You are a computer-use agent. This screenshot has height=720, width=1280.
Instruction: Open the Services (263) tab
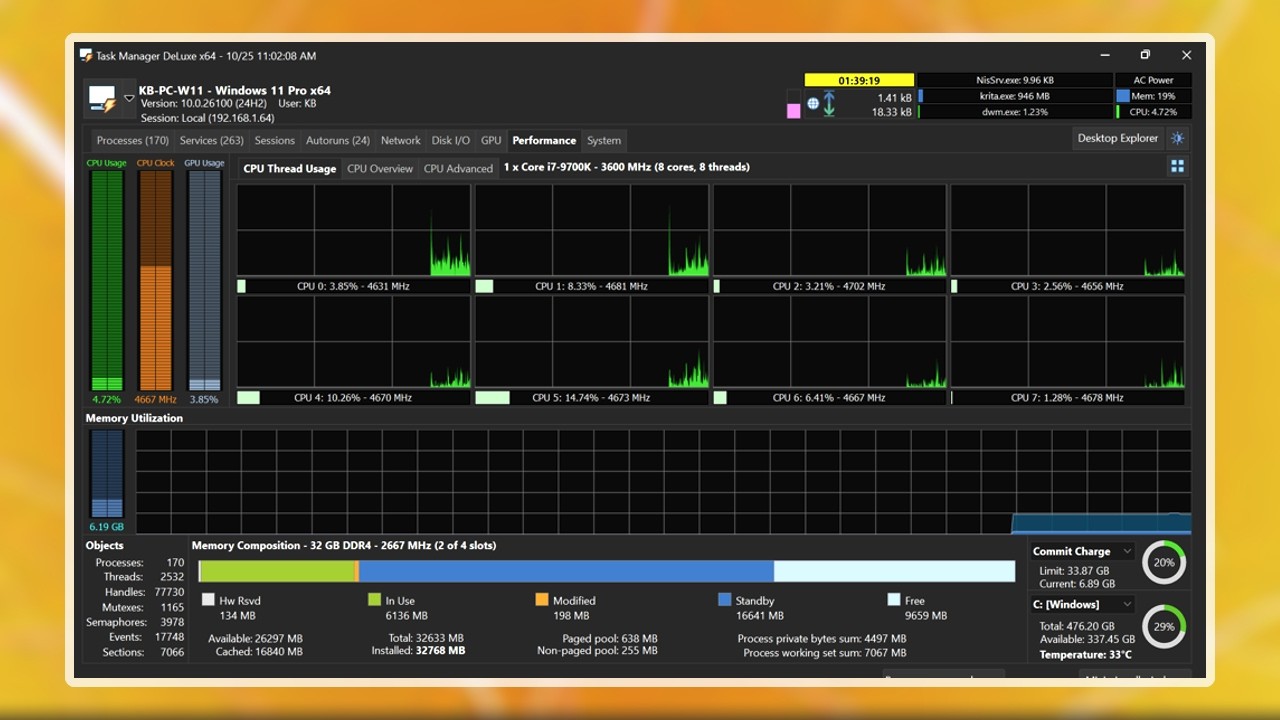coord(212,141)
